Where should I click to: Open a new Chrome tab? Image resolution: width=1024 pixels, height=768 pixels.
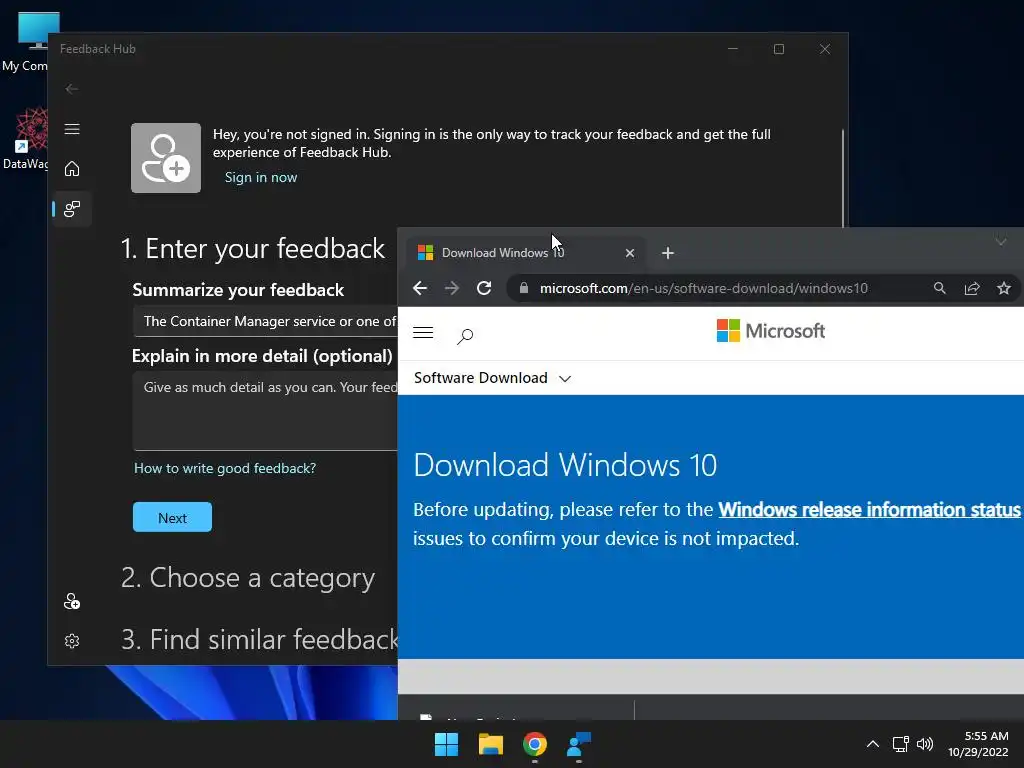[x=667, y=253]
